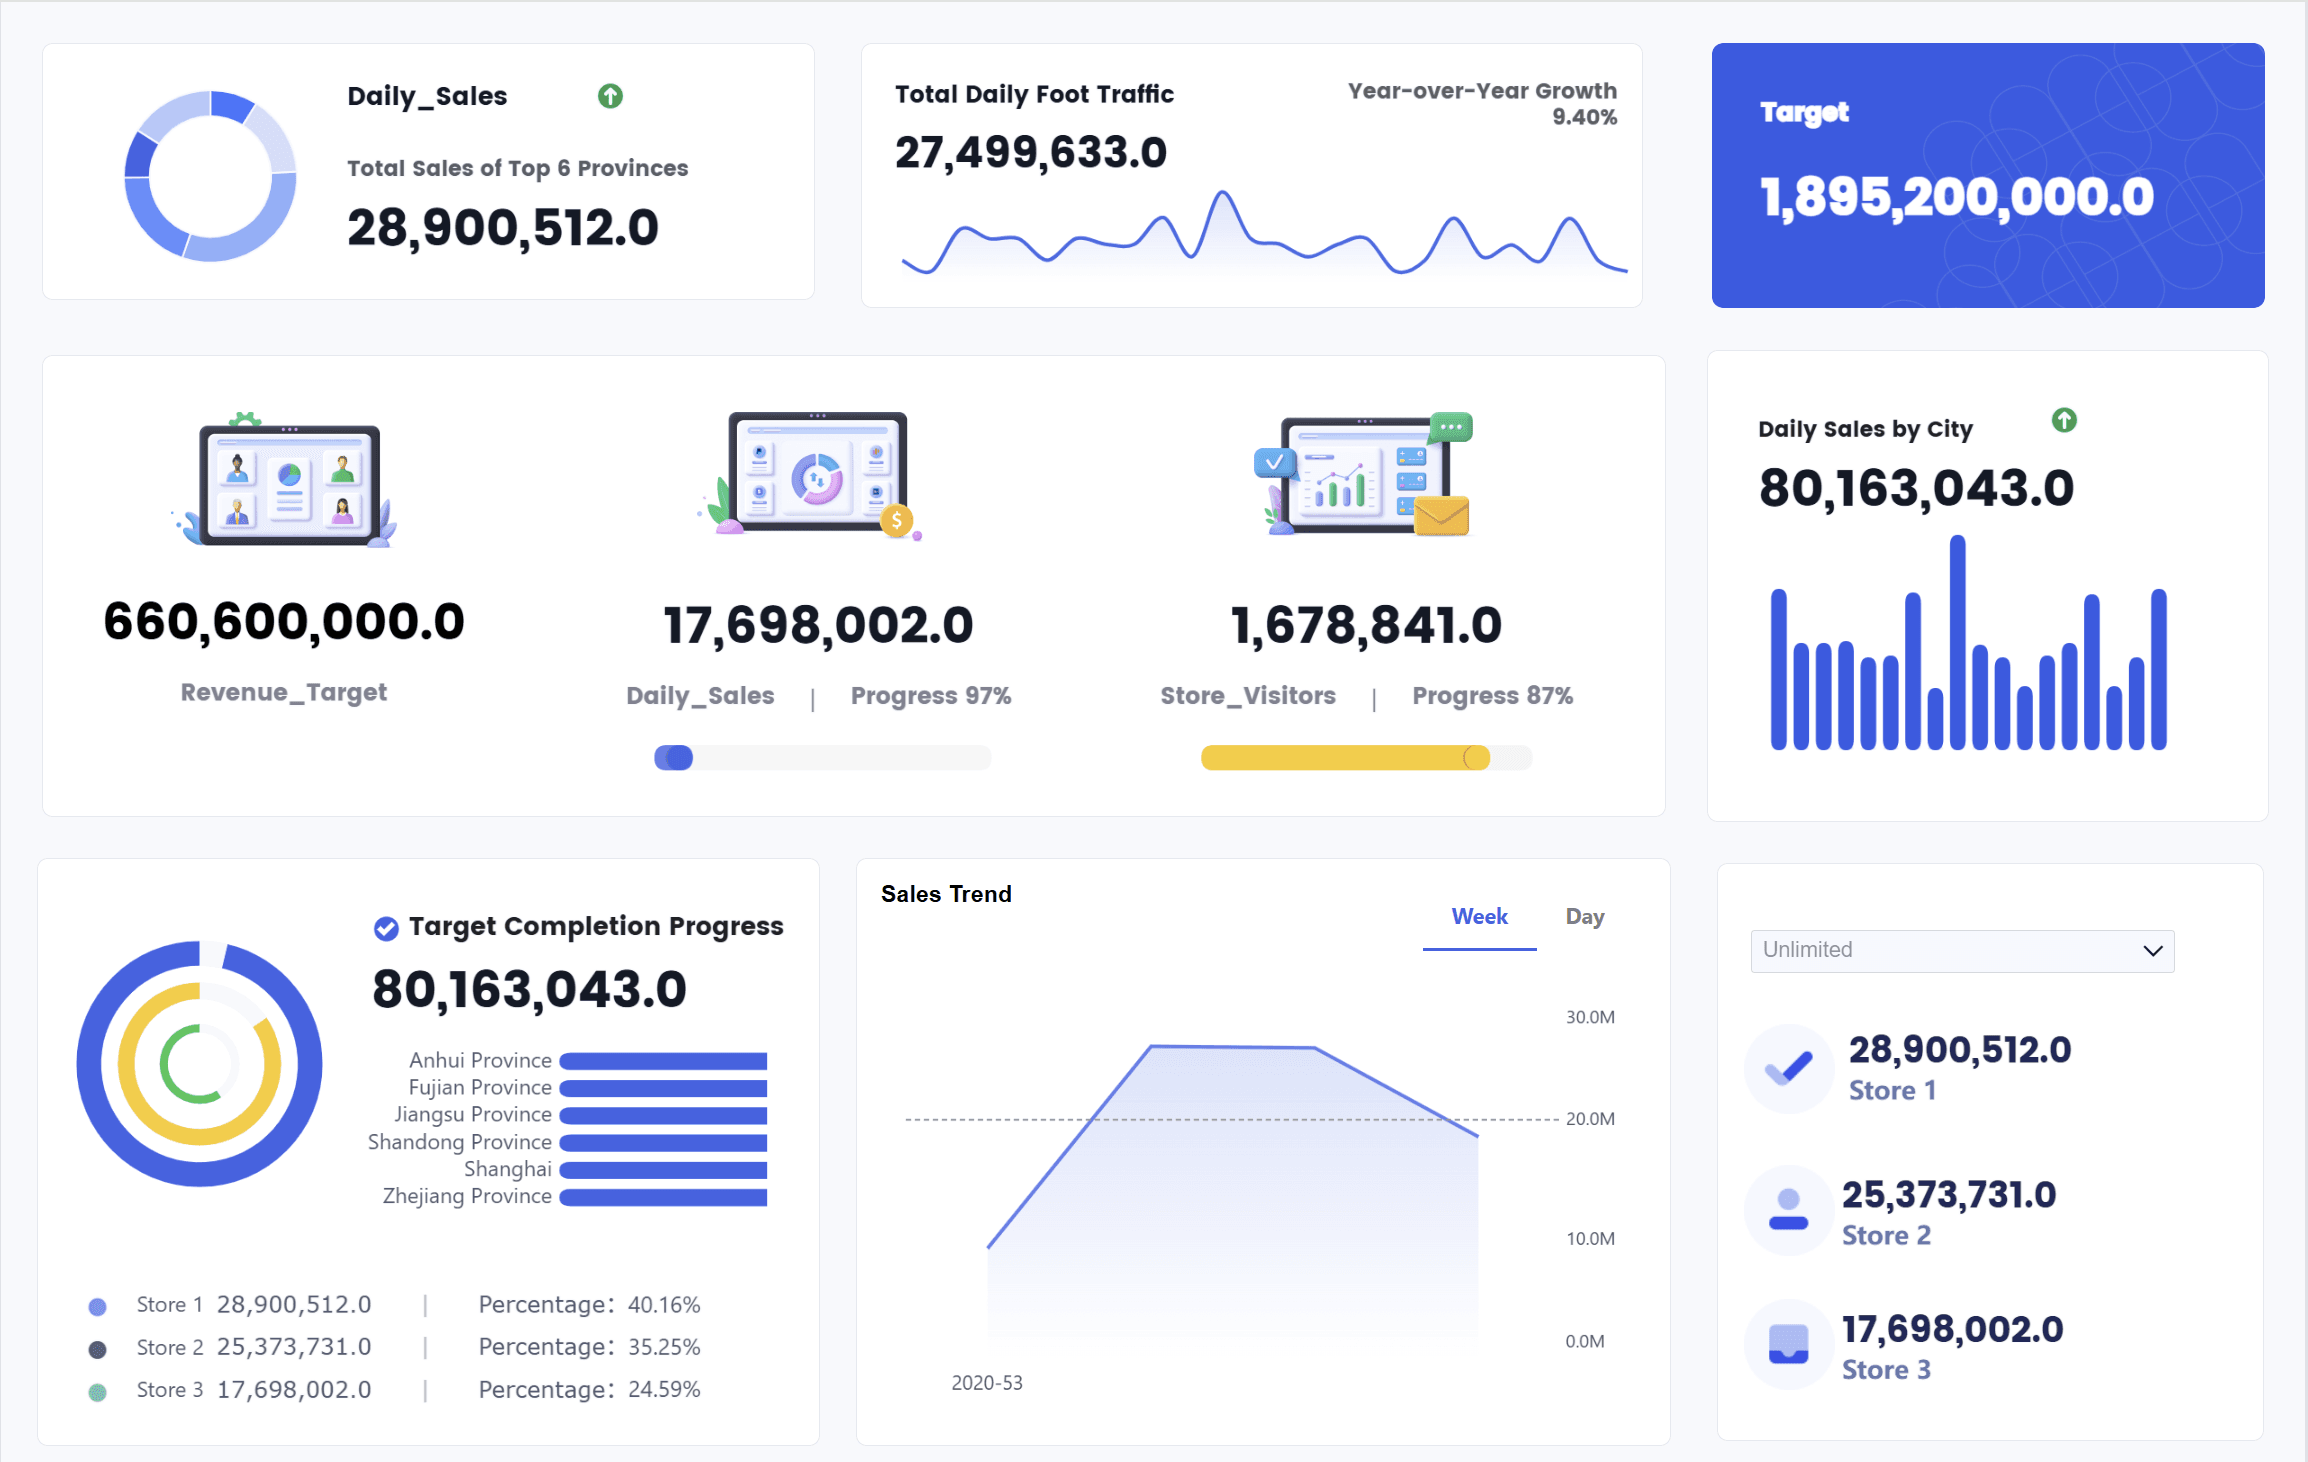Click the dark legend dot for Store 2
The height and width of the screenshot is (1462, 2308).
[x=97, y=1349]
